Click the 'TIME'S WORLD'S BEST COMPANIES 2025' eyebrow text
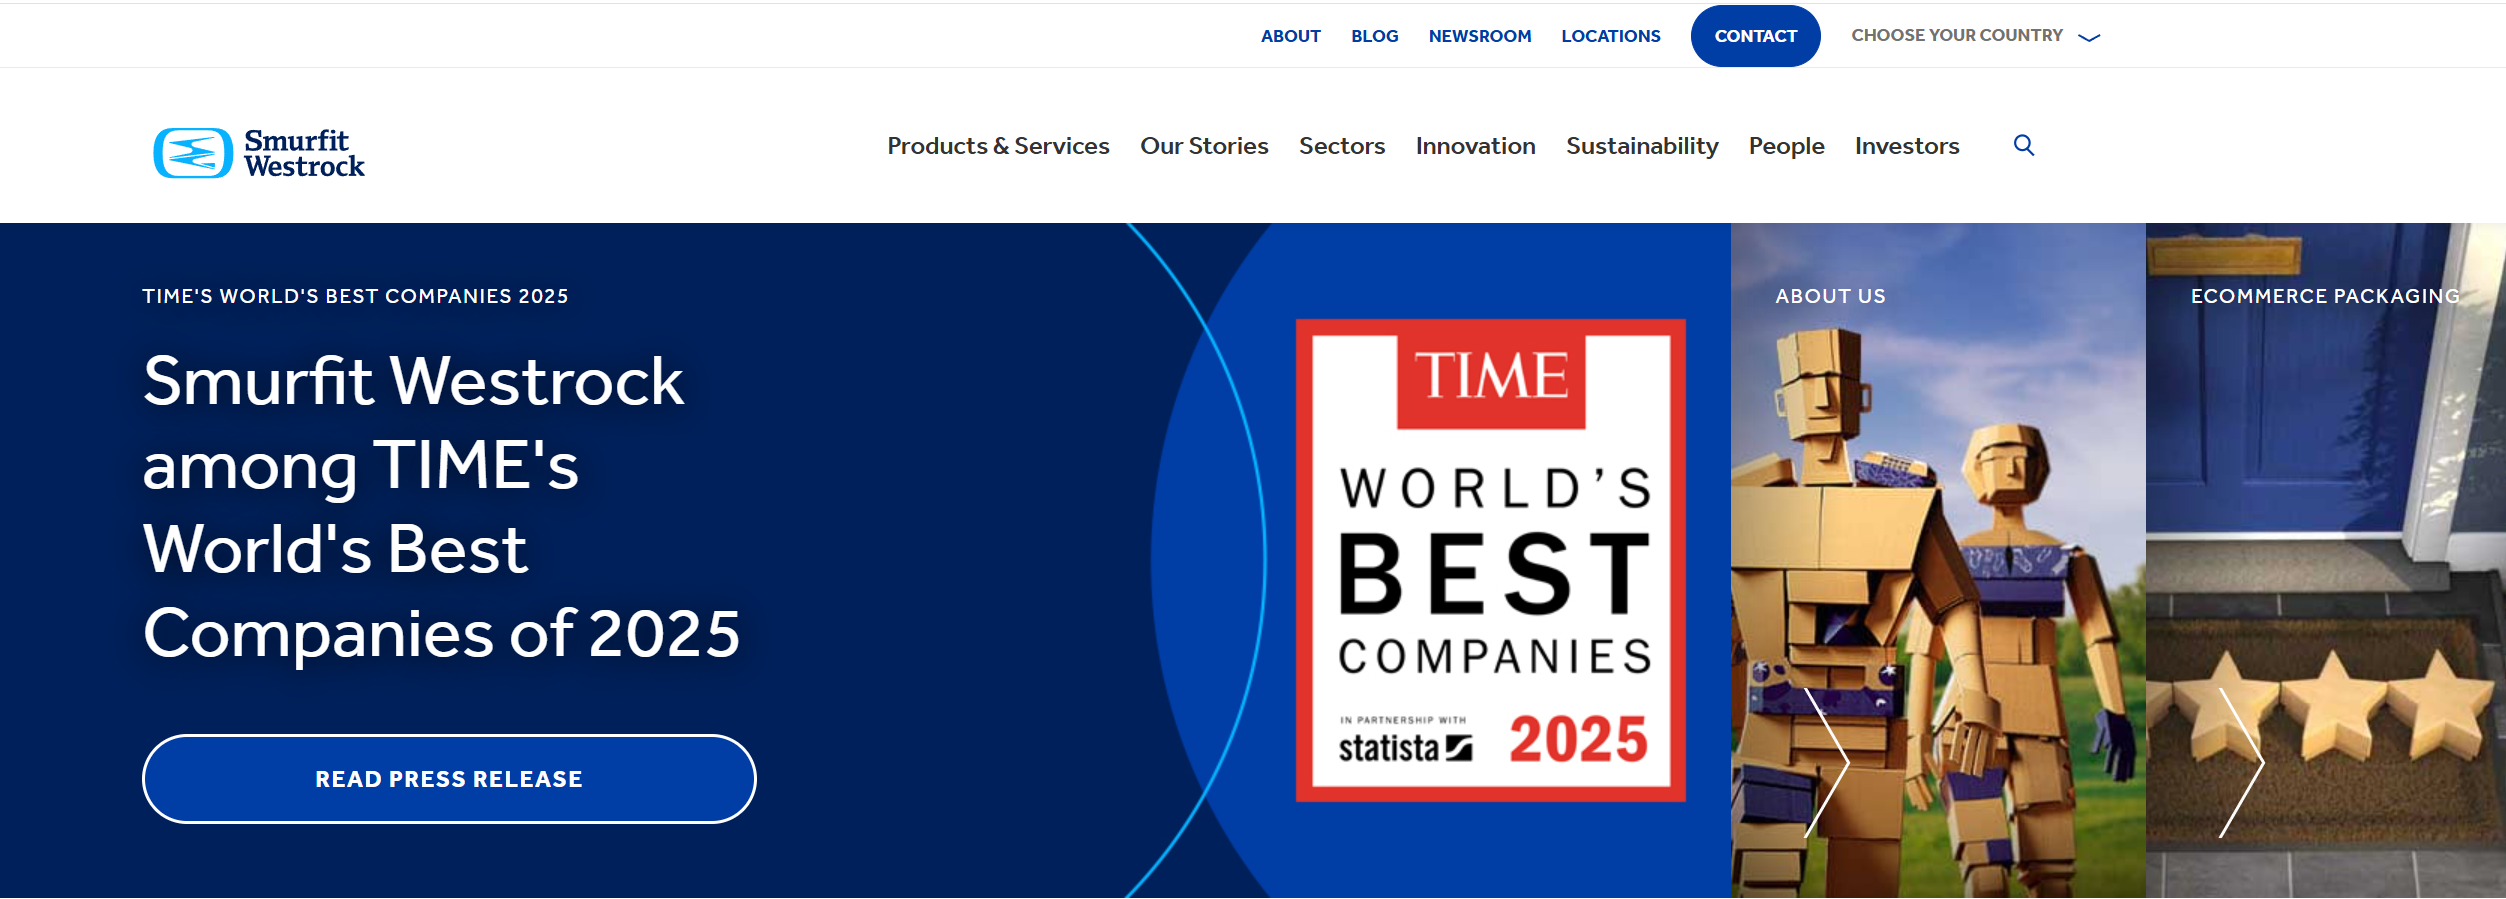 click(x=355, y=296)
